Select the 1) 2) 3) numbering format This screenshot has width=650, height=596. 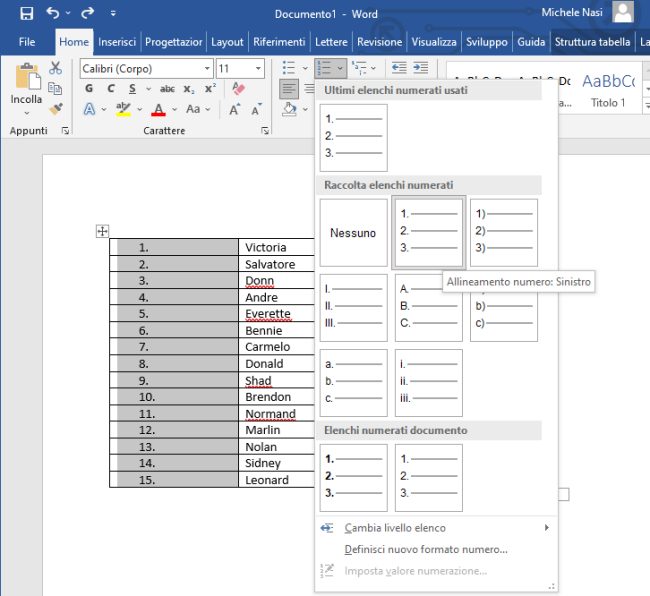pyautogui.click(x=504, y=233)
